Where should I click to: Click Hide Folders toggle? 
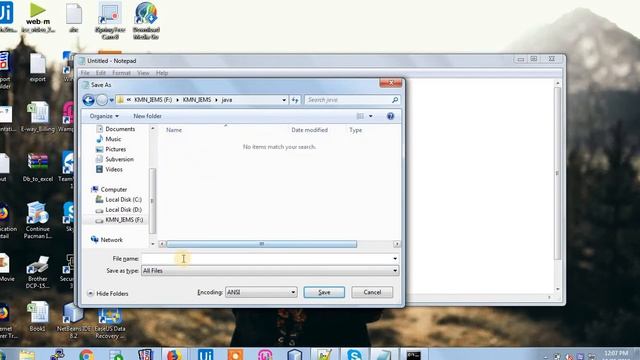[108, 293]
